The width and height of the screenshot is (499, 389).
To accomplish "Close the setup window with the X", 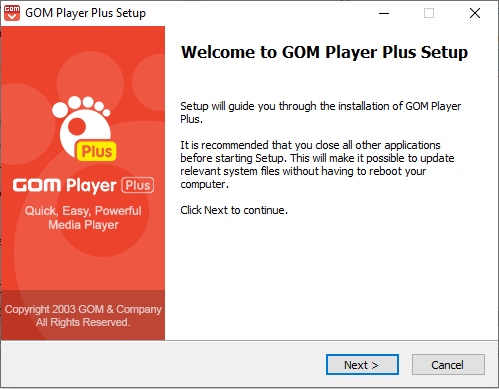I will coord(475,13).
